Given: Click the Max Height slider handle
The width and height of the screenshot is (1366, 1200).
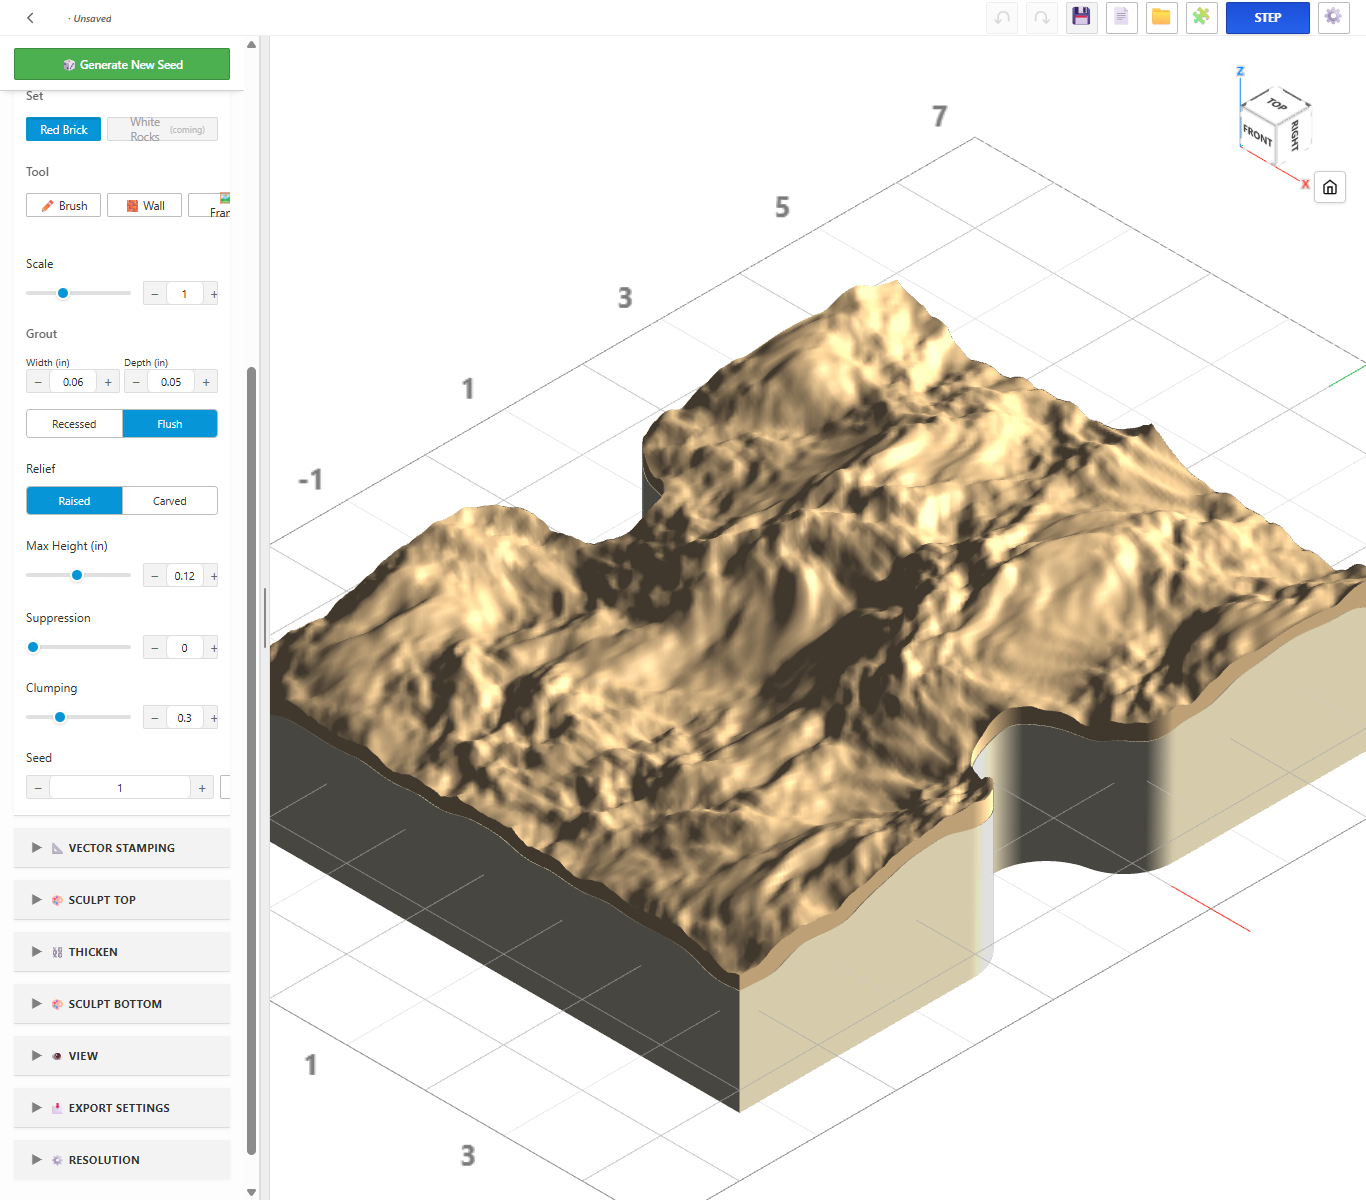Looking at the screenshot, I should [77, 575].
